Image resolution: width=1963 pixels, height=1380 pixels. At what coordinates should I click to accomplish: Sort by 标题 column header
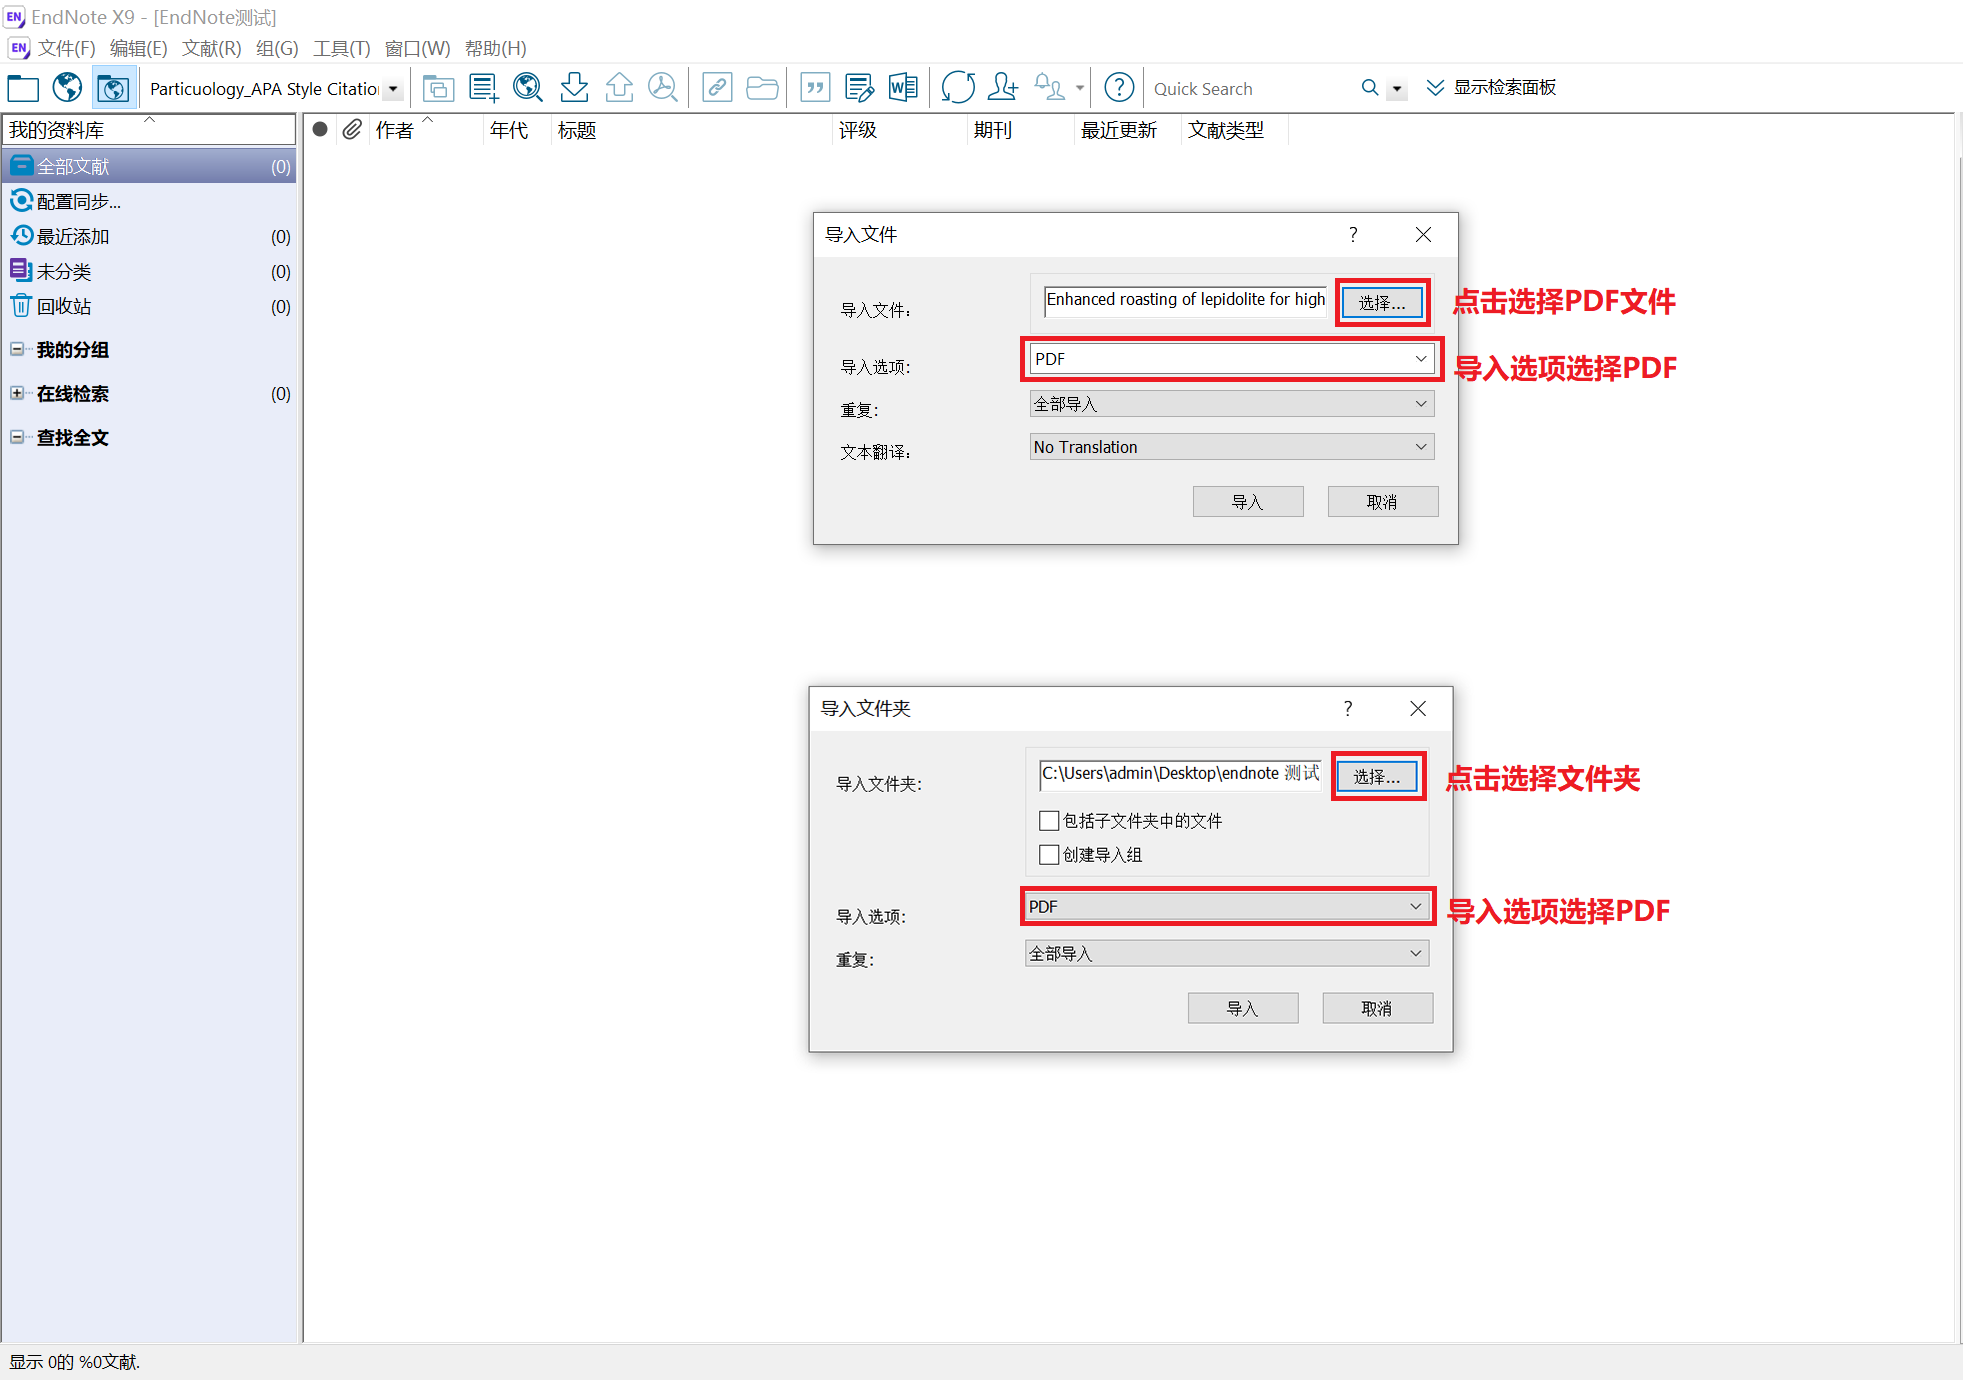[577, 130]
